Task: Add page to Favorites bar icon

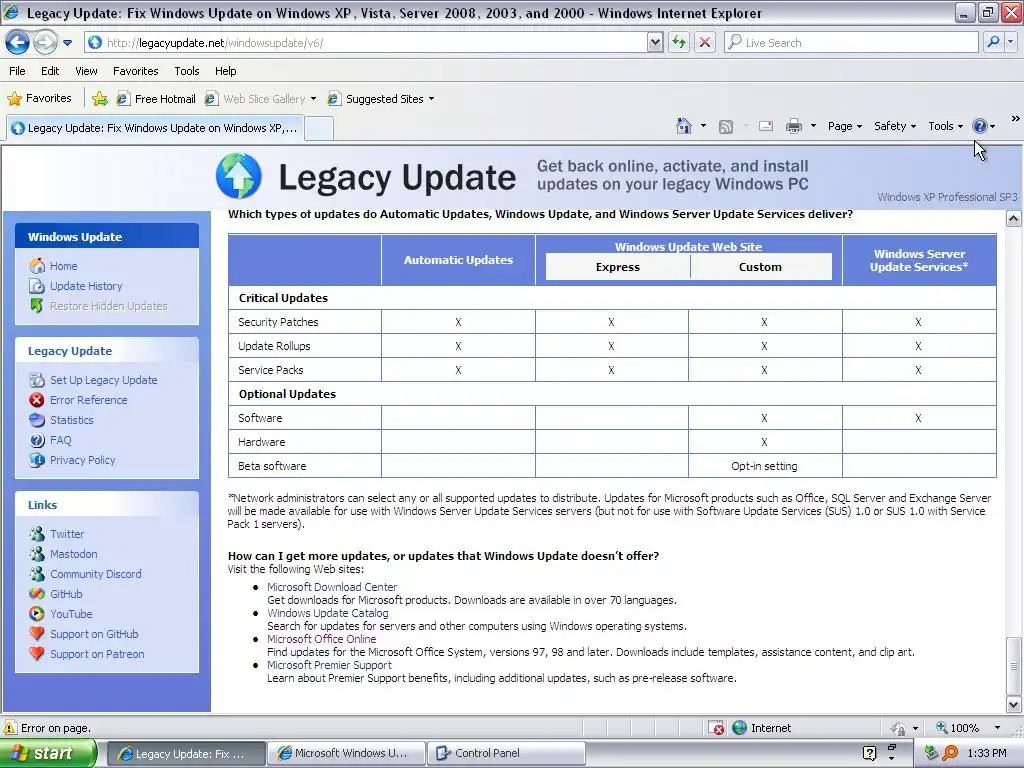Action: click(x=100, y=99)
